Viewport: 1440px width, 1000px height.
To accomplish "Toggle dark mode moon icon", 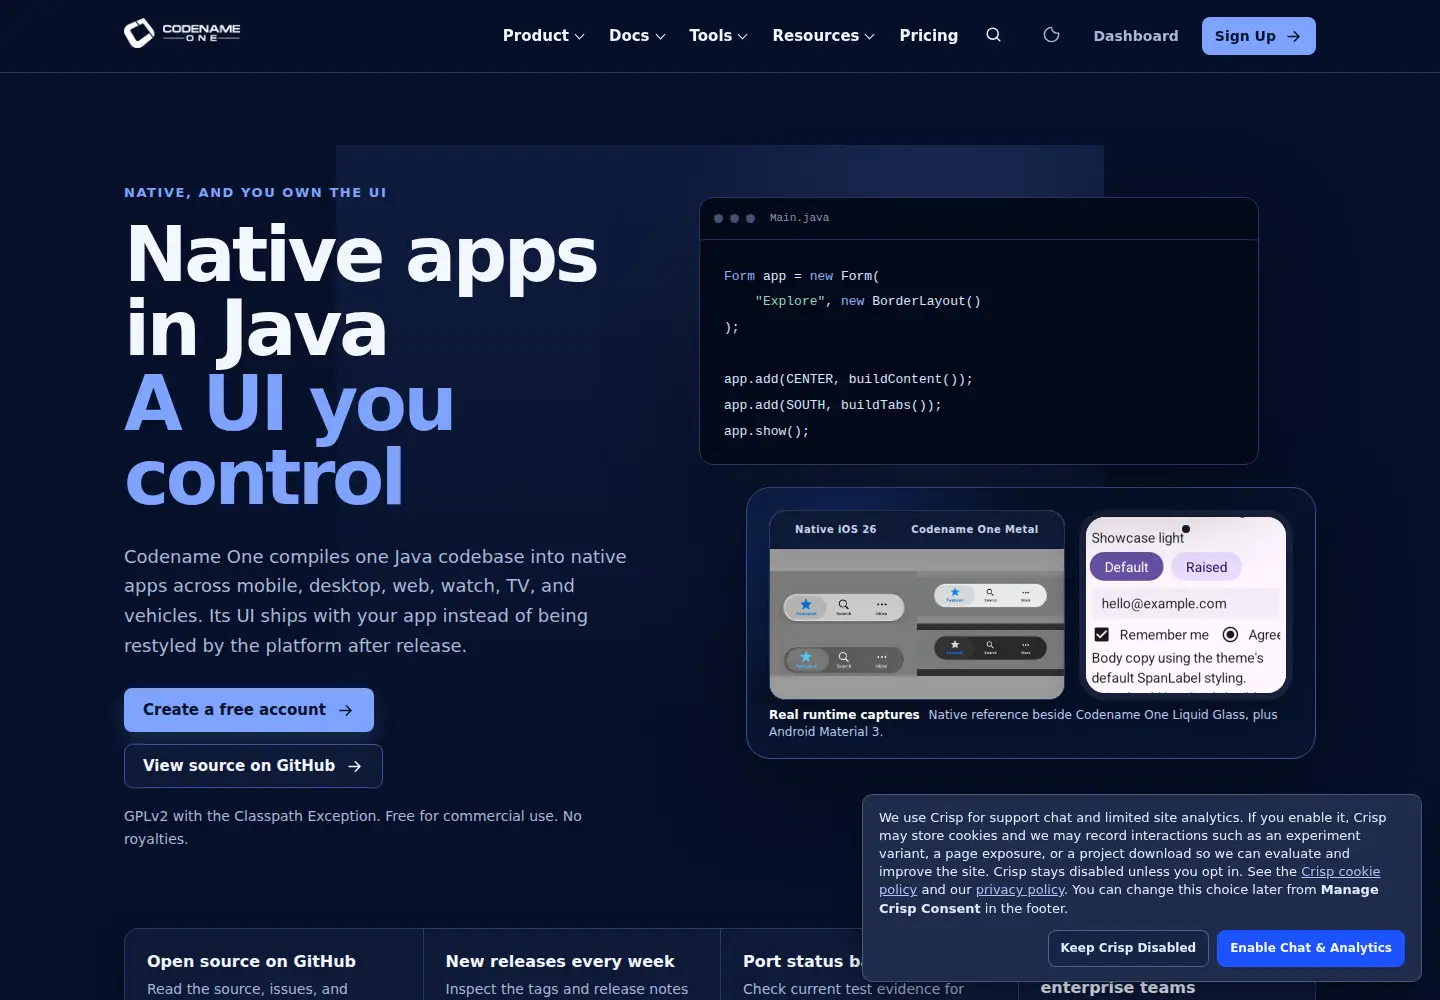I will click(1051, 35).
